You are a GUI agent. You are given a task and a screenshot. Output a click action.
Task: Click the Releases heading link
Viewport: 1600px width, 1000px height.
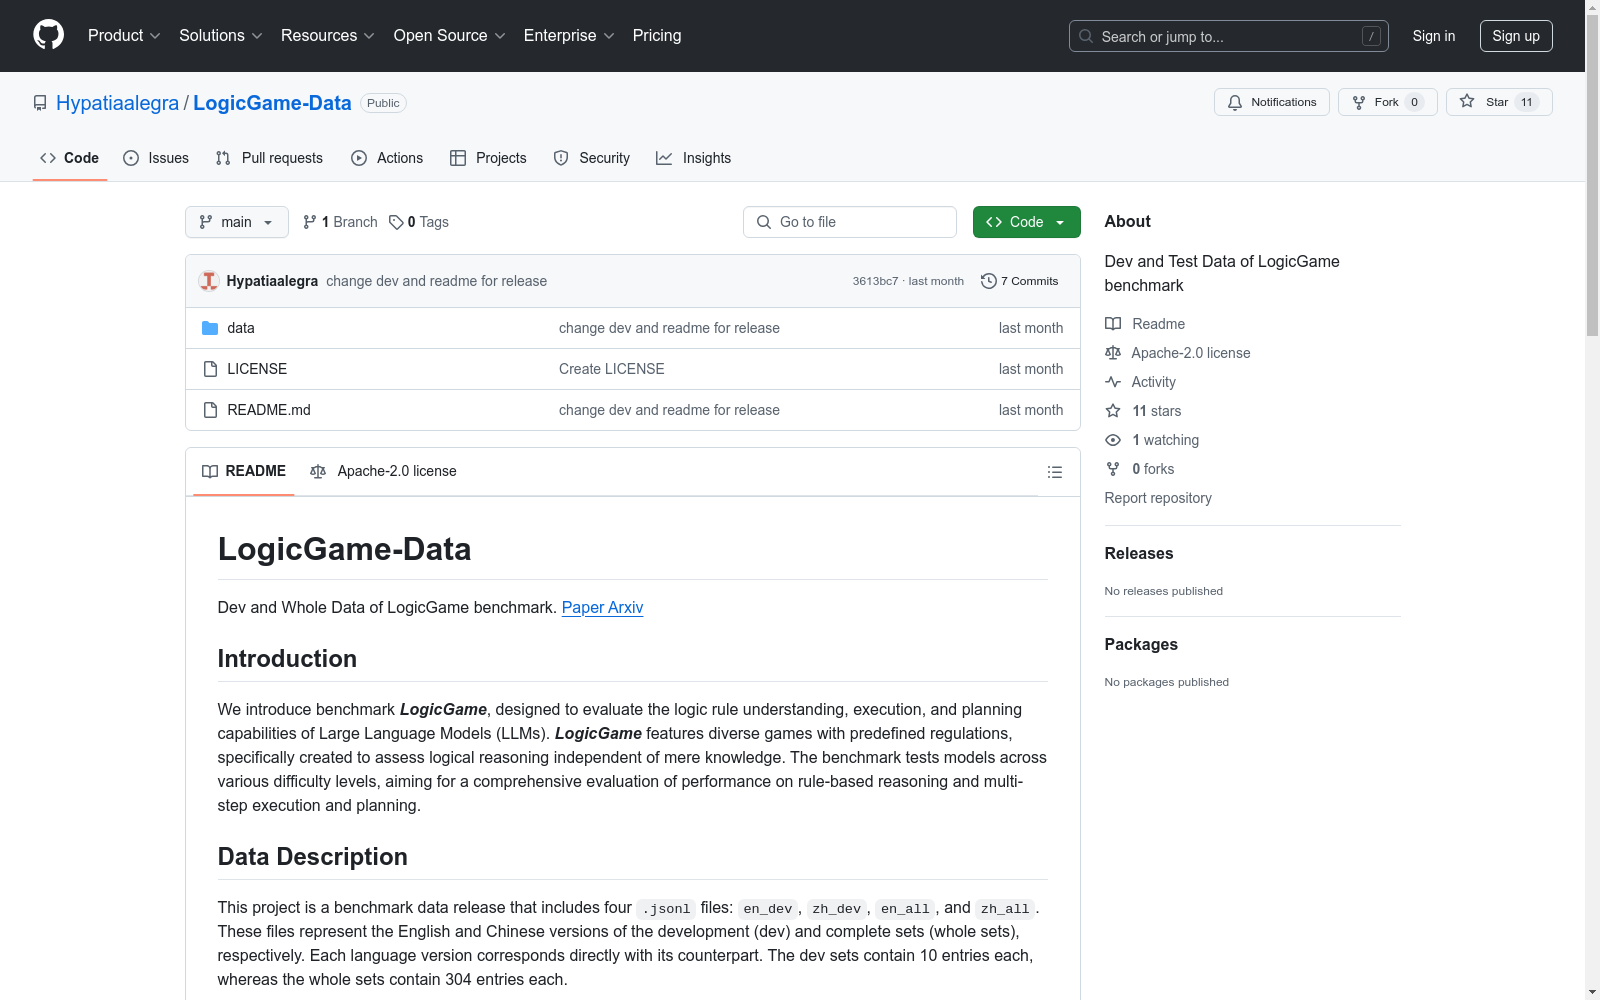[1139, 553]
